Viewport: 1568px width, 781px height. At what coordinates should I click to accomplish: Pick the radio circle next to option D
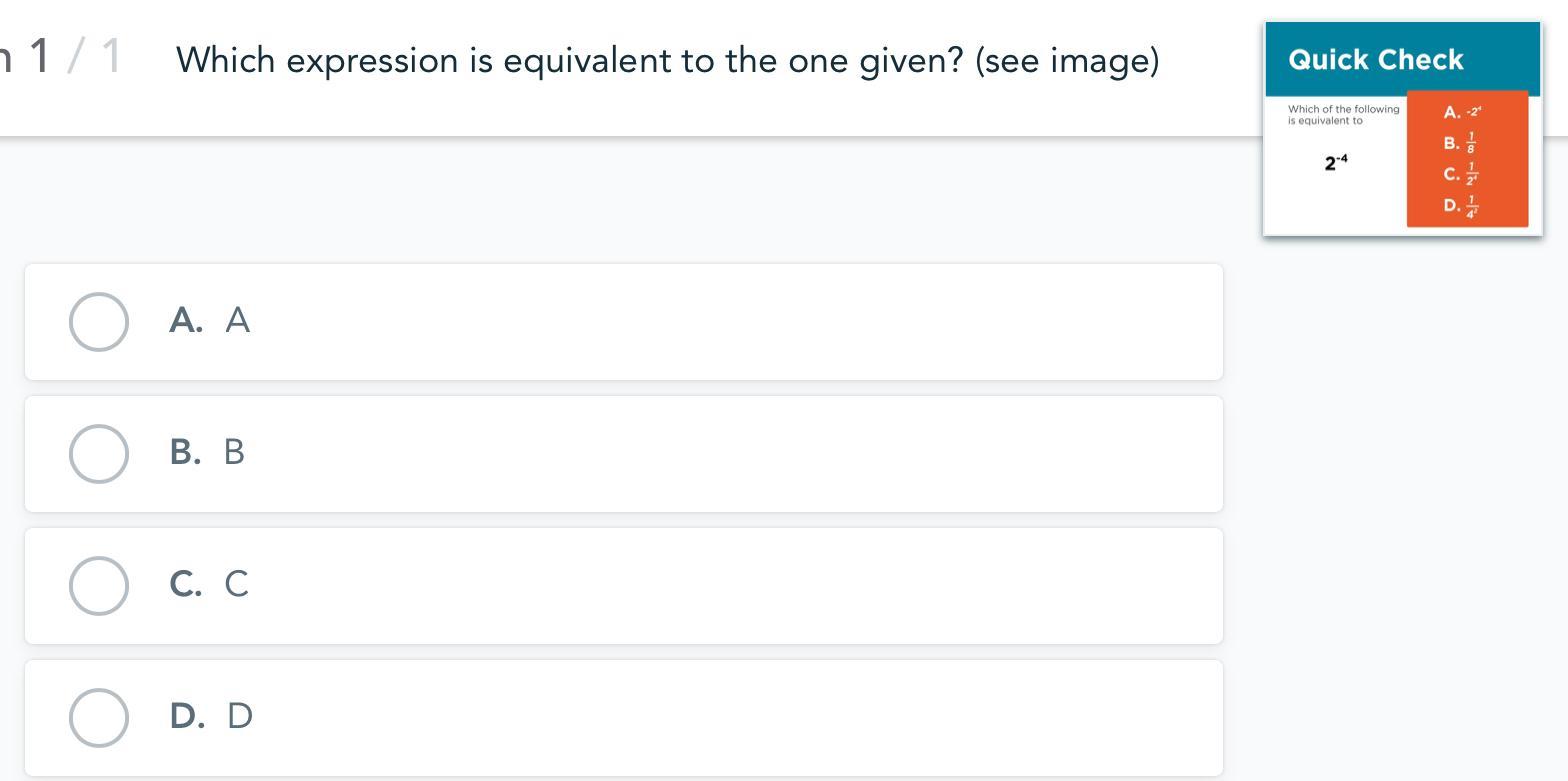pos(98,717)
